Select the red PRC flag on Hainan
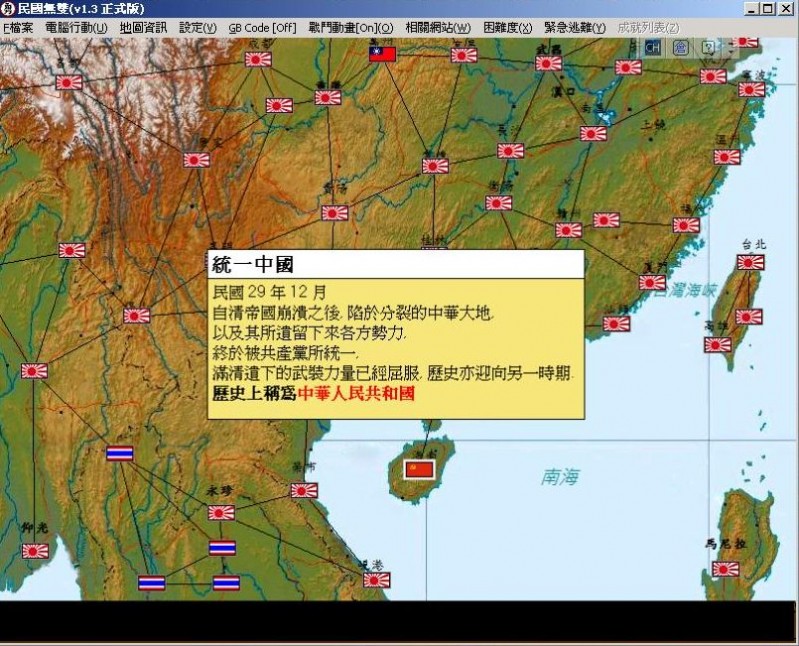Screen dimensions: 799x646 click(418, 469)
